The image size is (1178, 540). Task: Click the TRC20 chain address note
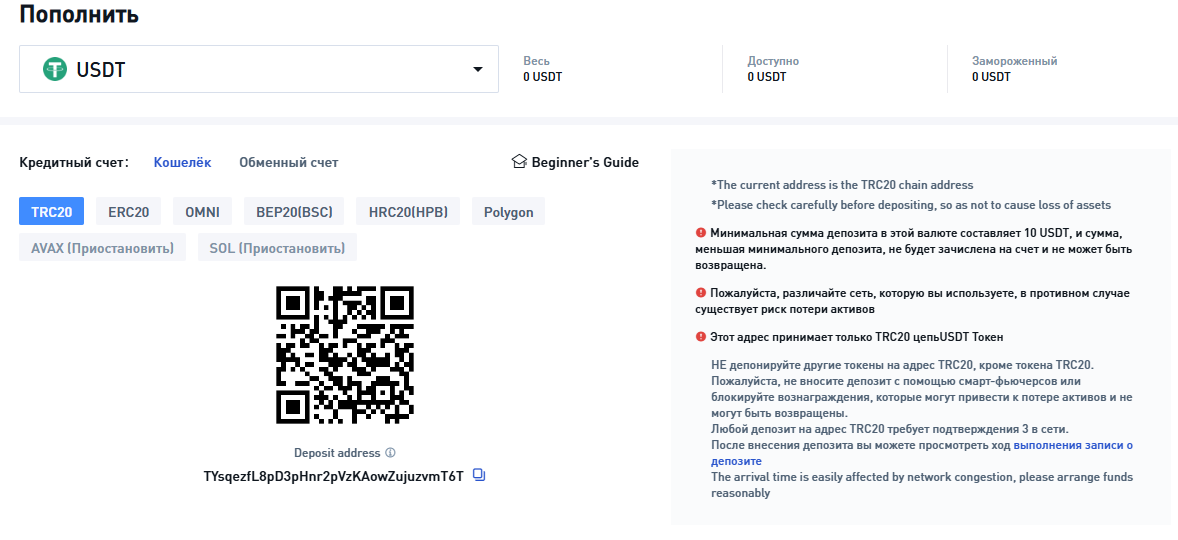[842, 185]
